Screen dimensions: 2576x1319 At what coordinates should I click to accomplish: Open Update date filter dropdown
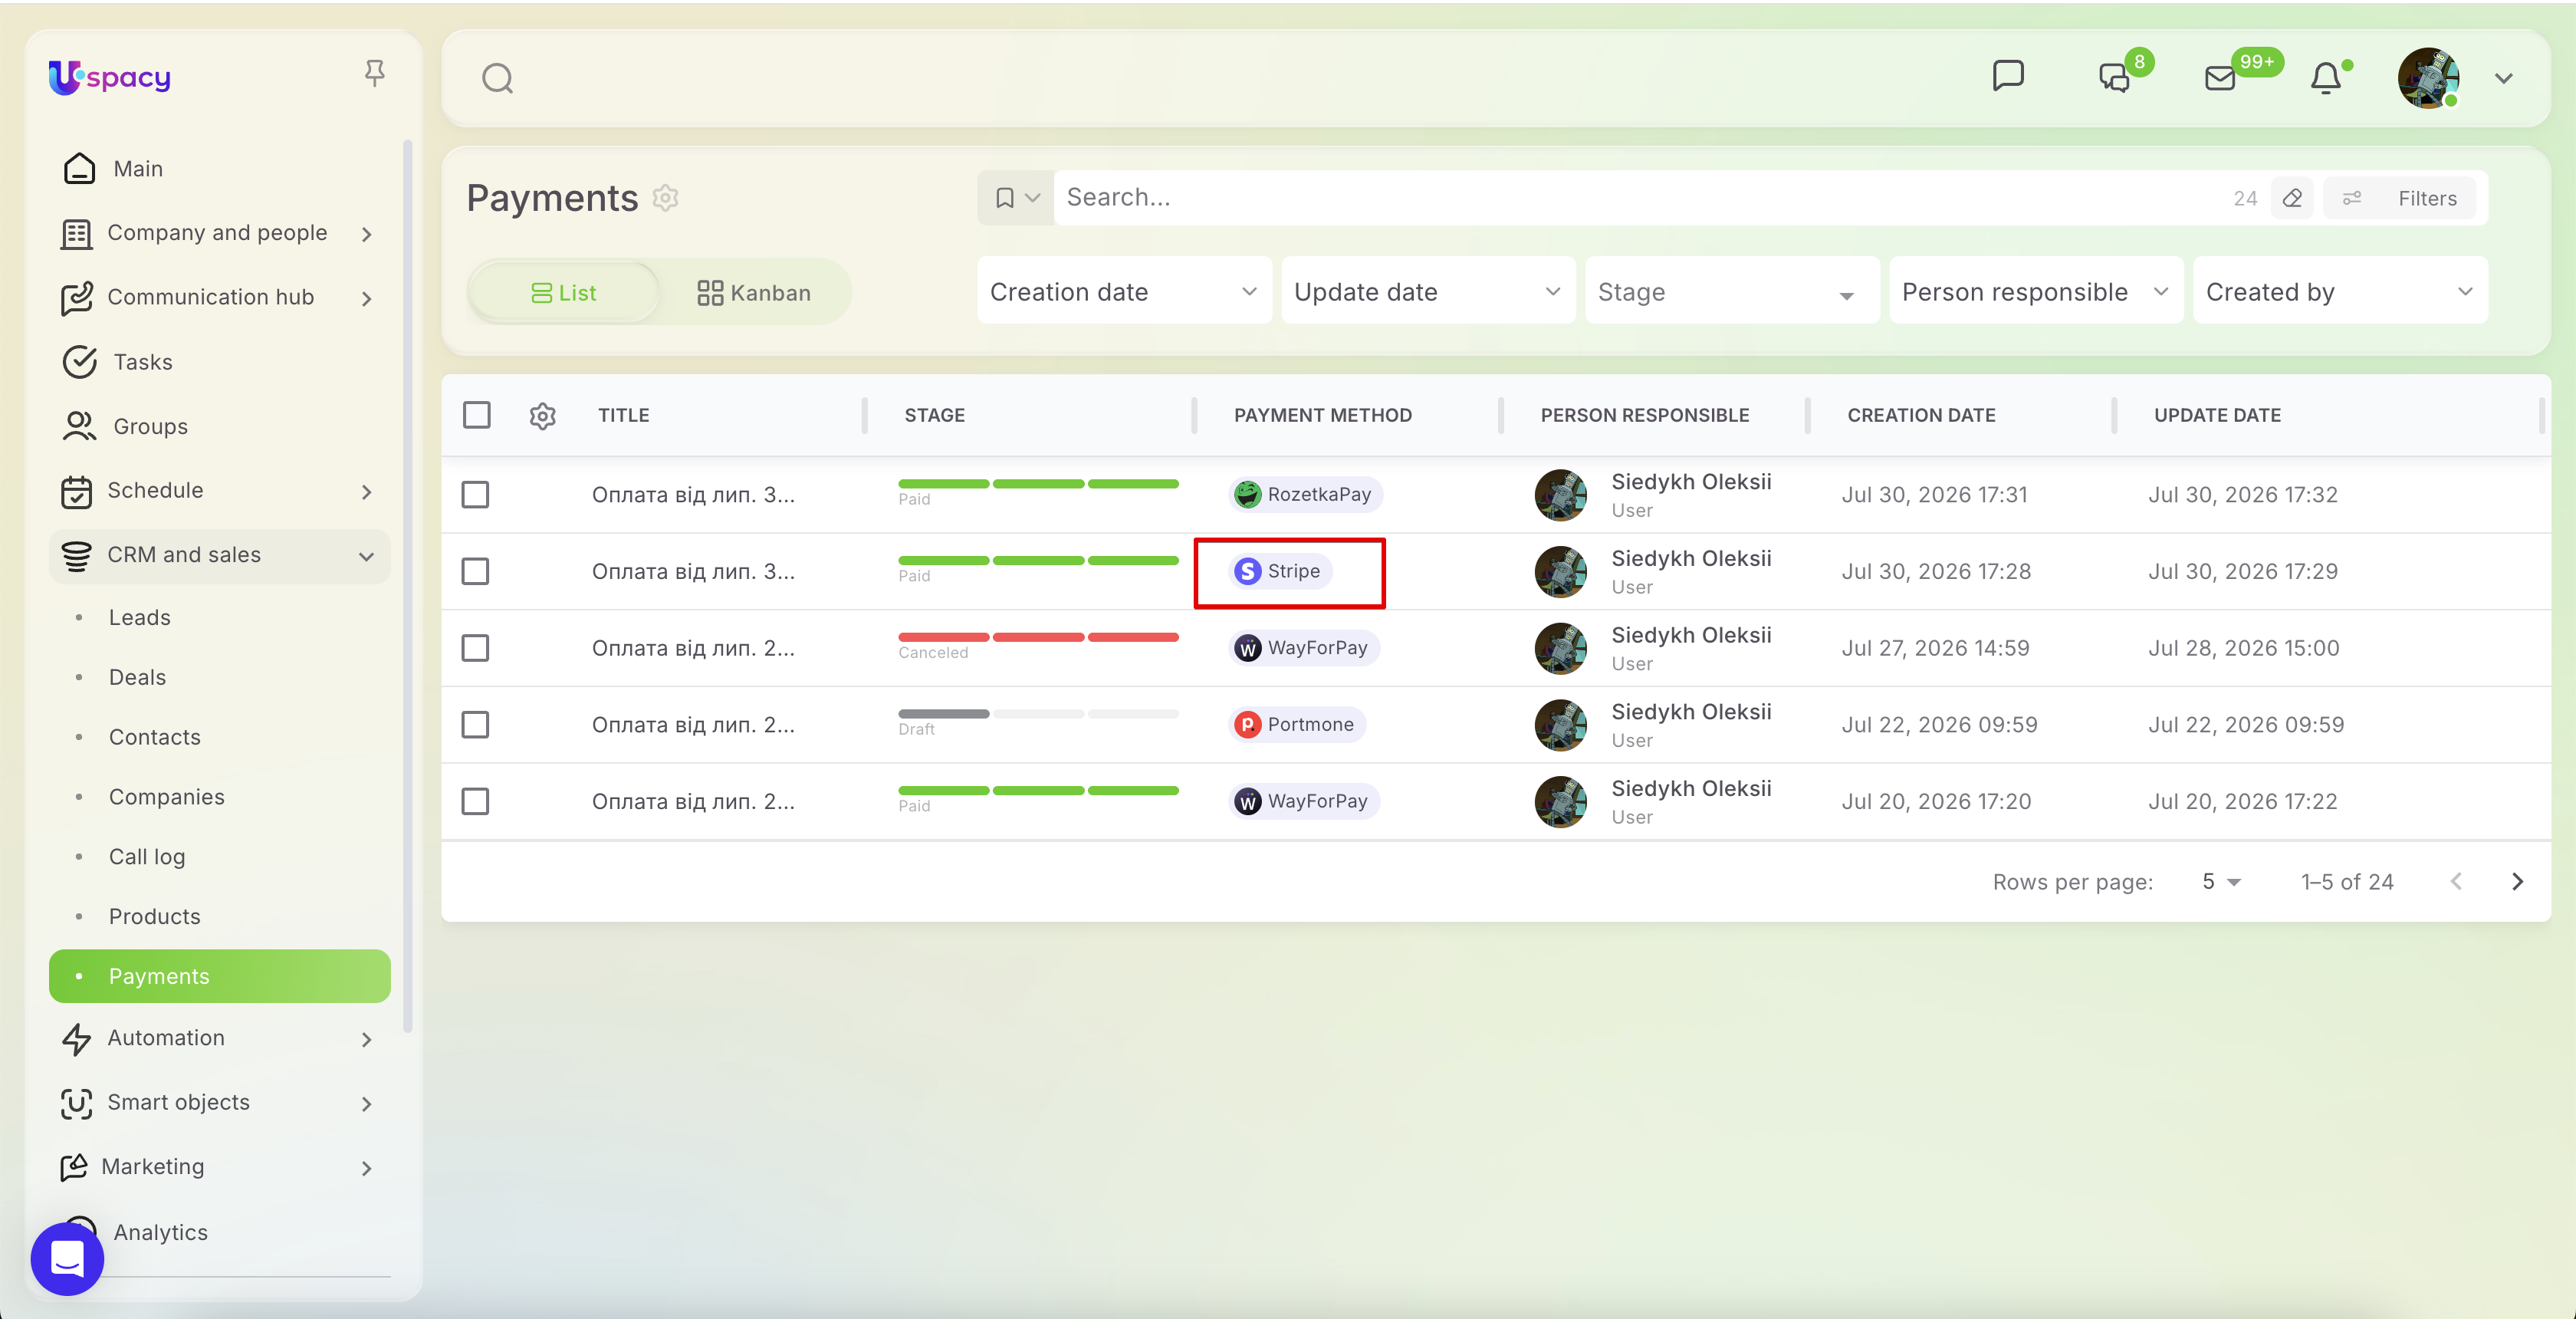point(1428,291)
